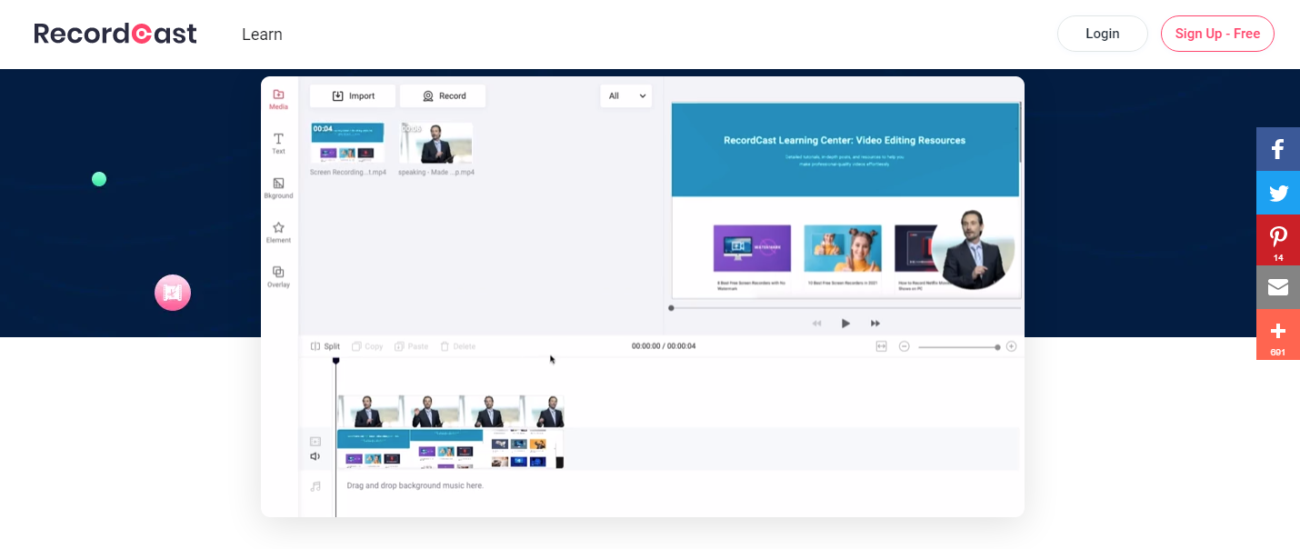Select the Bkground sidebar option
The height and width of the screenshot is (549, 1300).
coord(278,188)
